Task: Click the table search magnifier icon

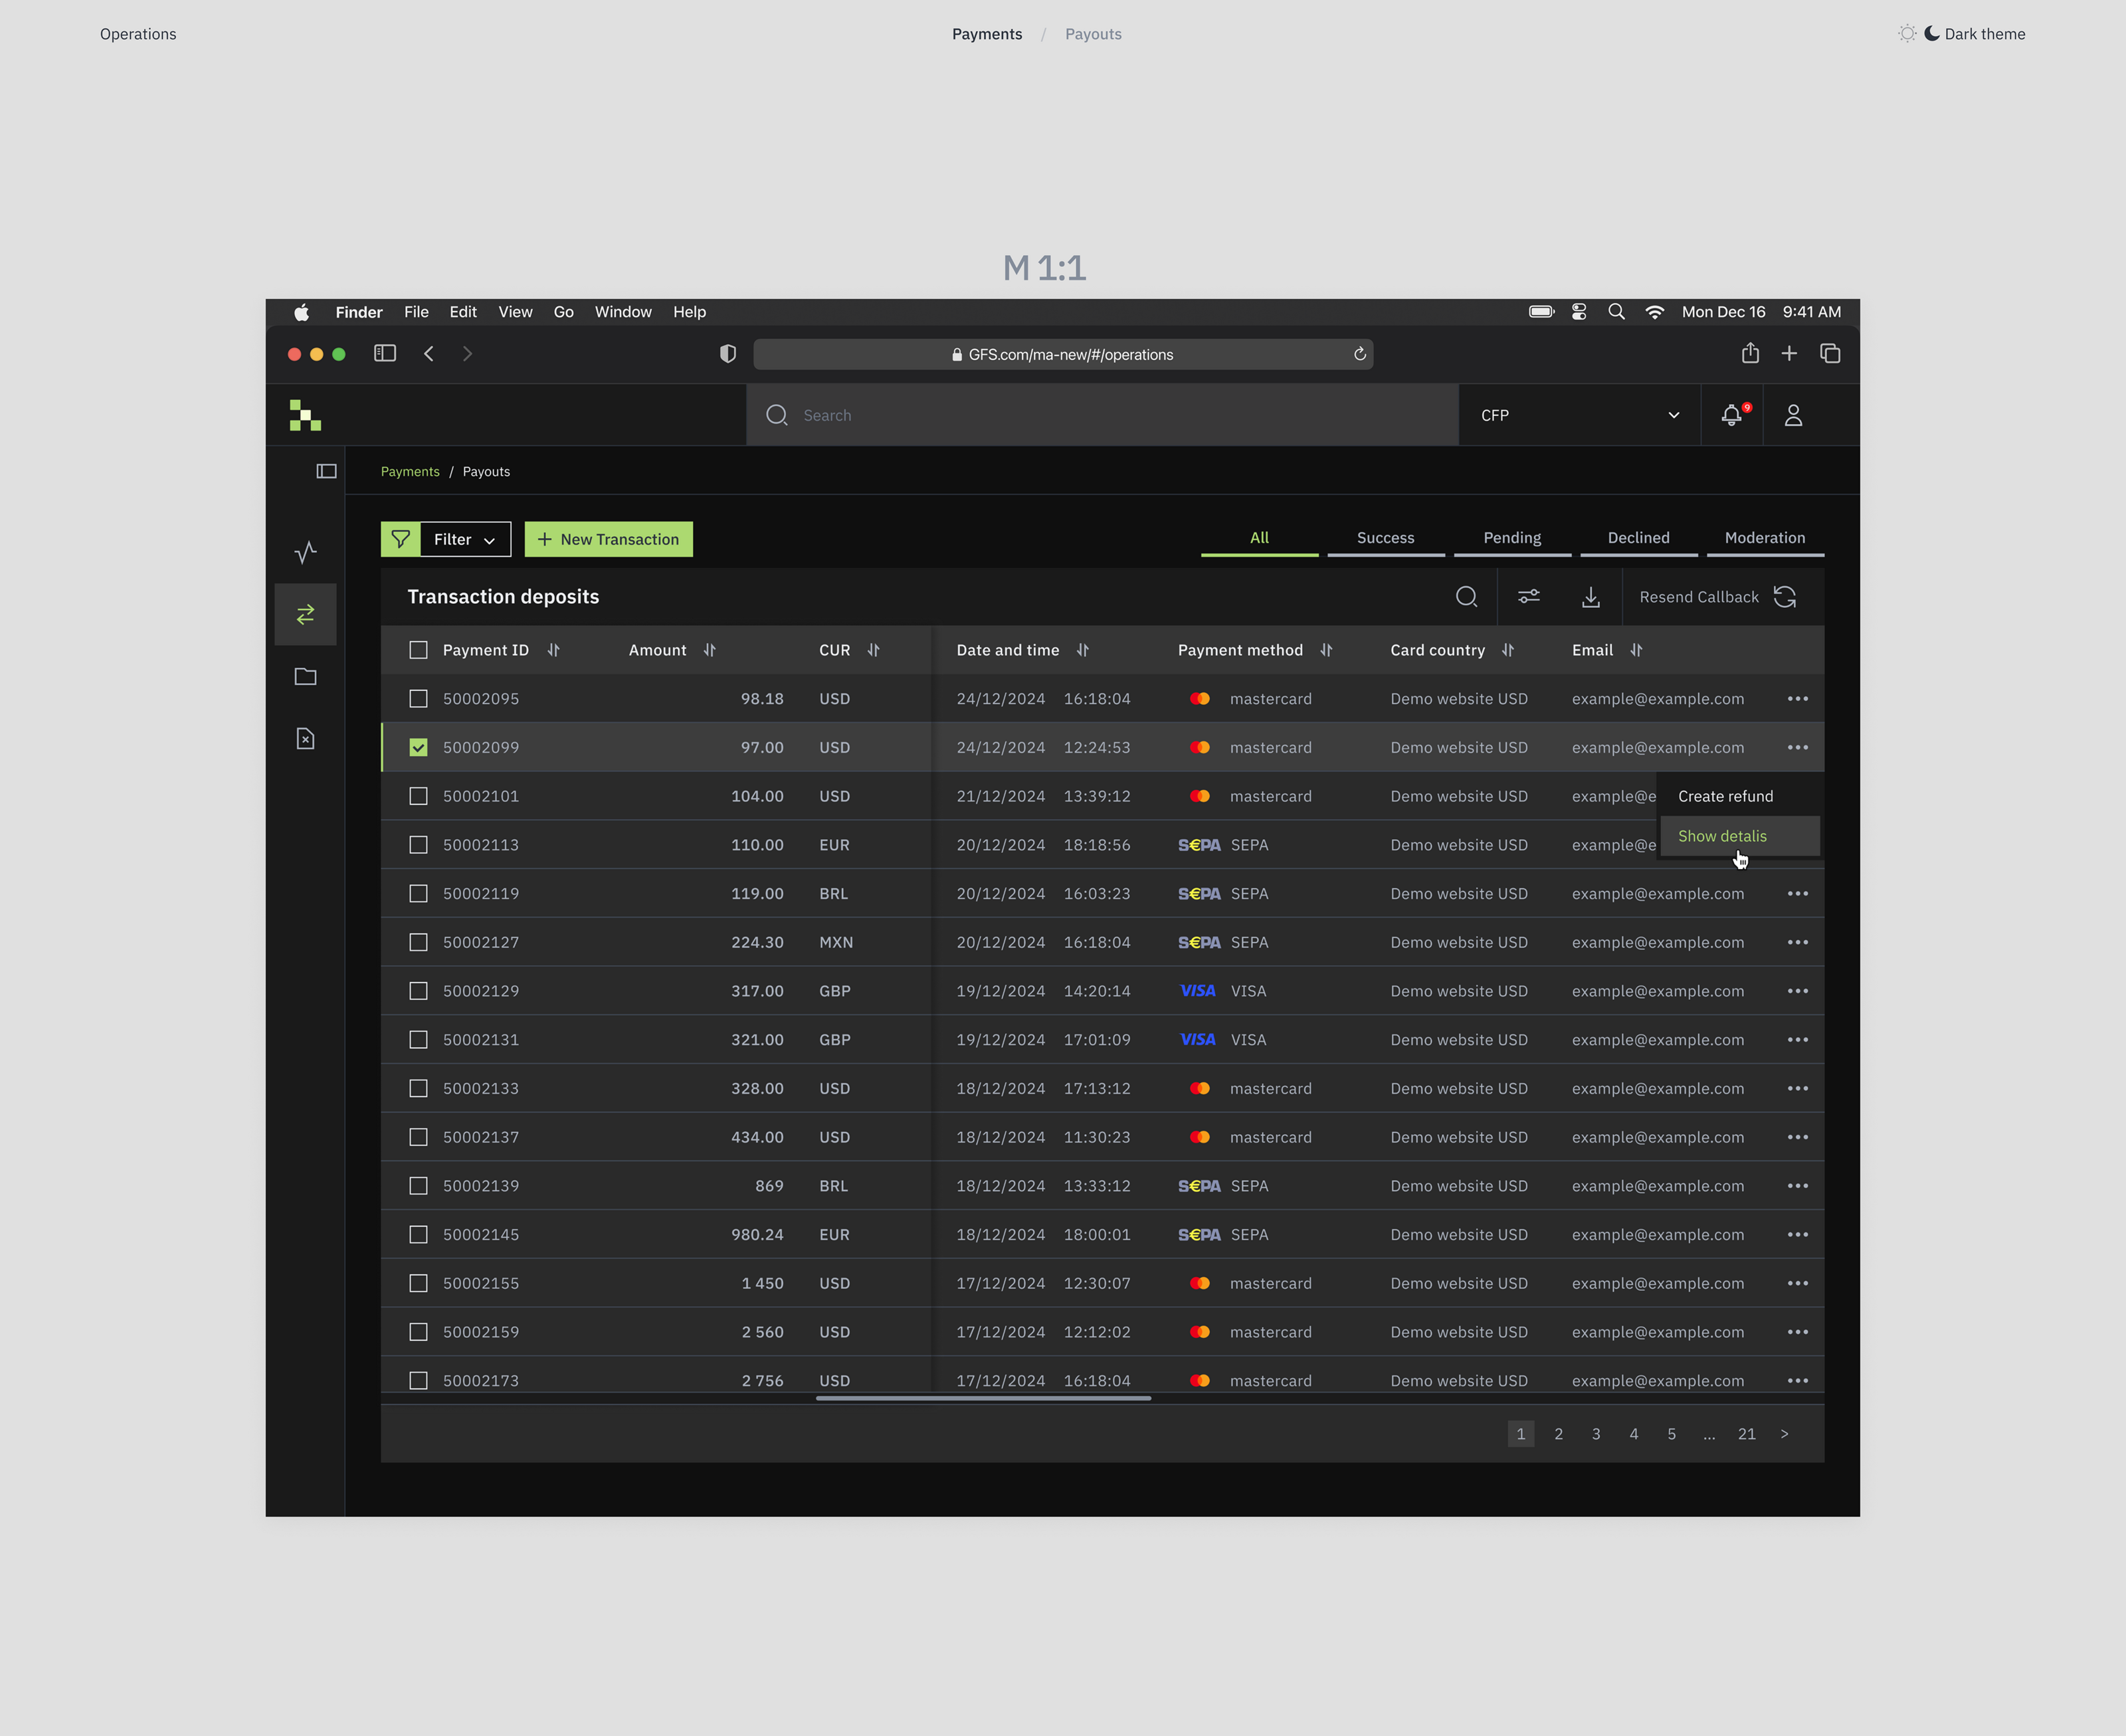Action: pyautogui.click(x=1466, y=597)
